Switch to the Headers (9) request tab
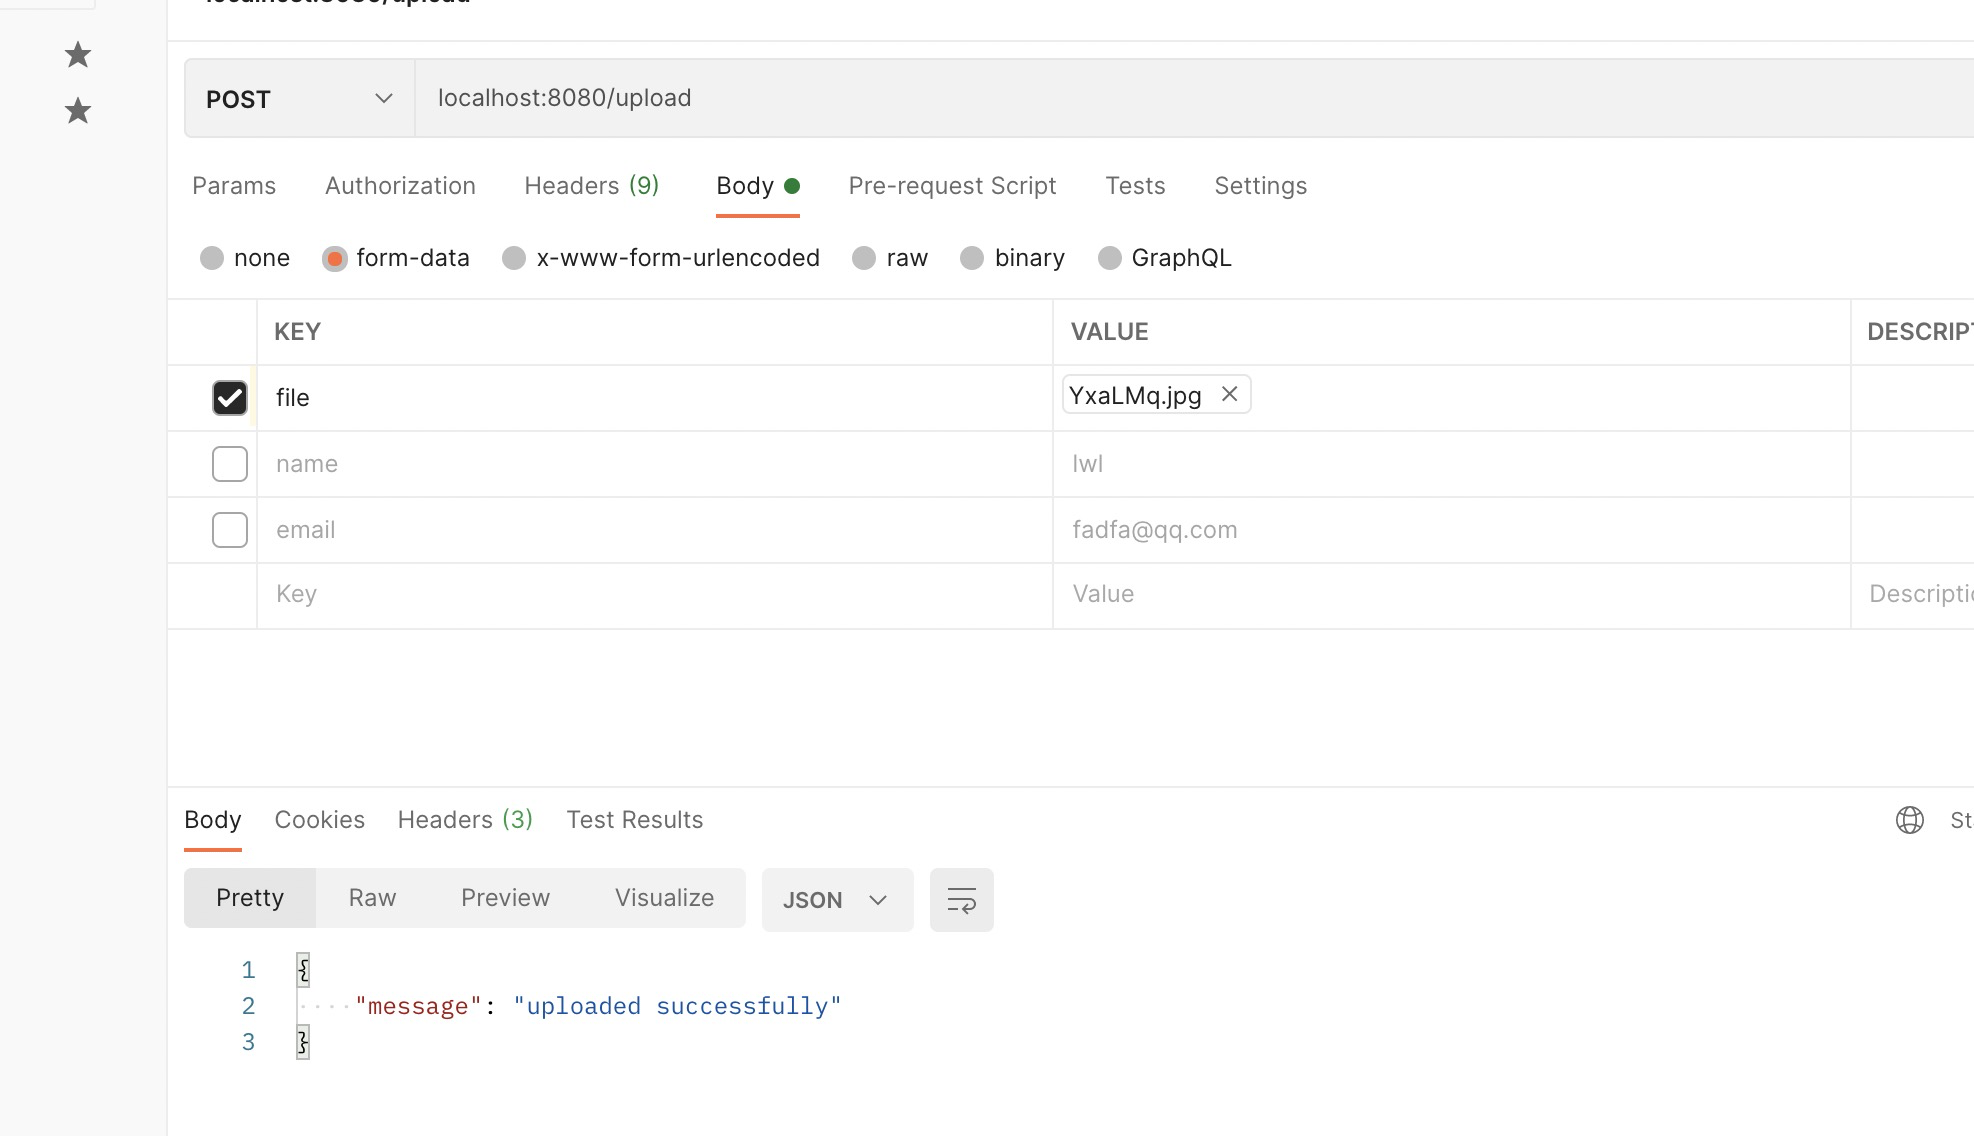Image resolution: width=1974 pixels, height=1136 pixels. tap(591, 186)
